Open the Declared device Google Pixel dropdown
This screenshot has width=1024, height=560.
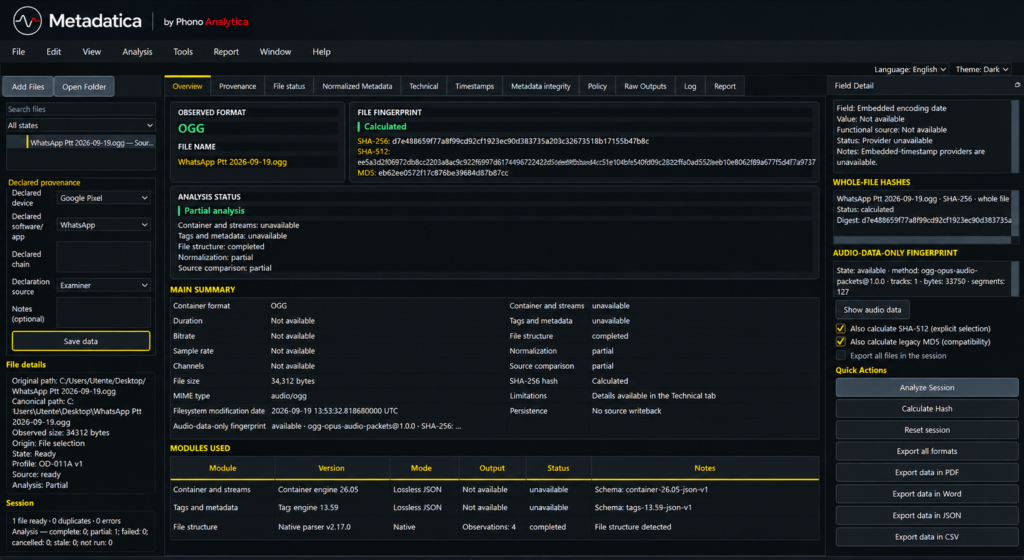click(103, 198)
